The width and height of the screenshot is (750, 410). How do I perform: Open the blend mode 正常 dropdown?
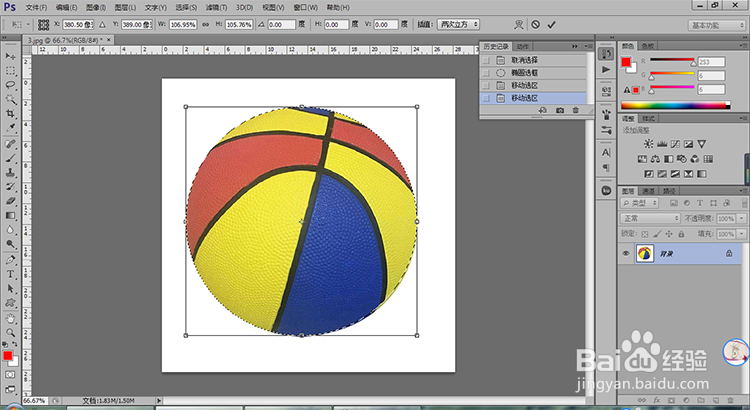pos(650,218)
